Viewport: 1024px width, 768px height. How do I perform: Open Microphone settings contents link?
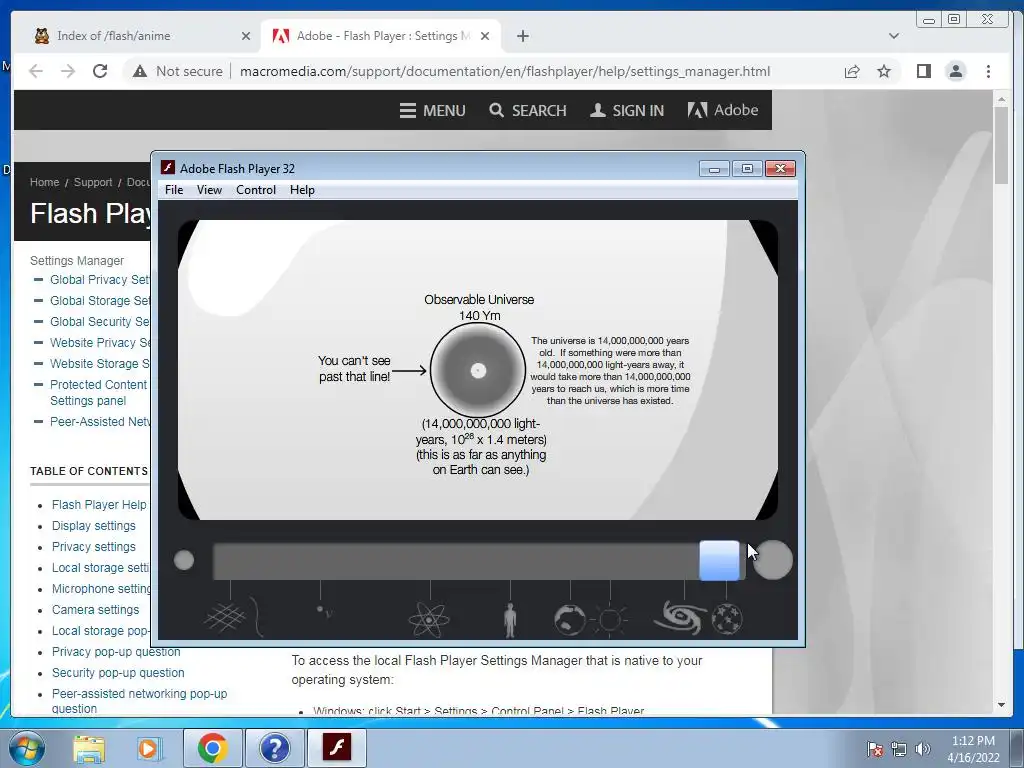[x=101, y=588]
